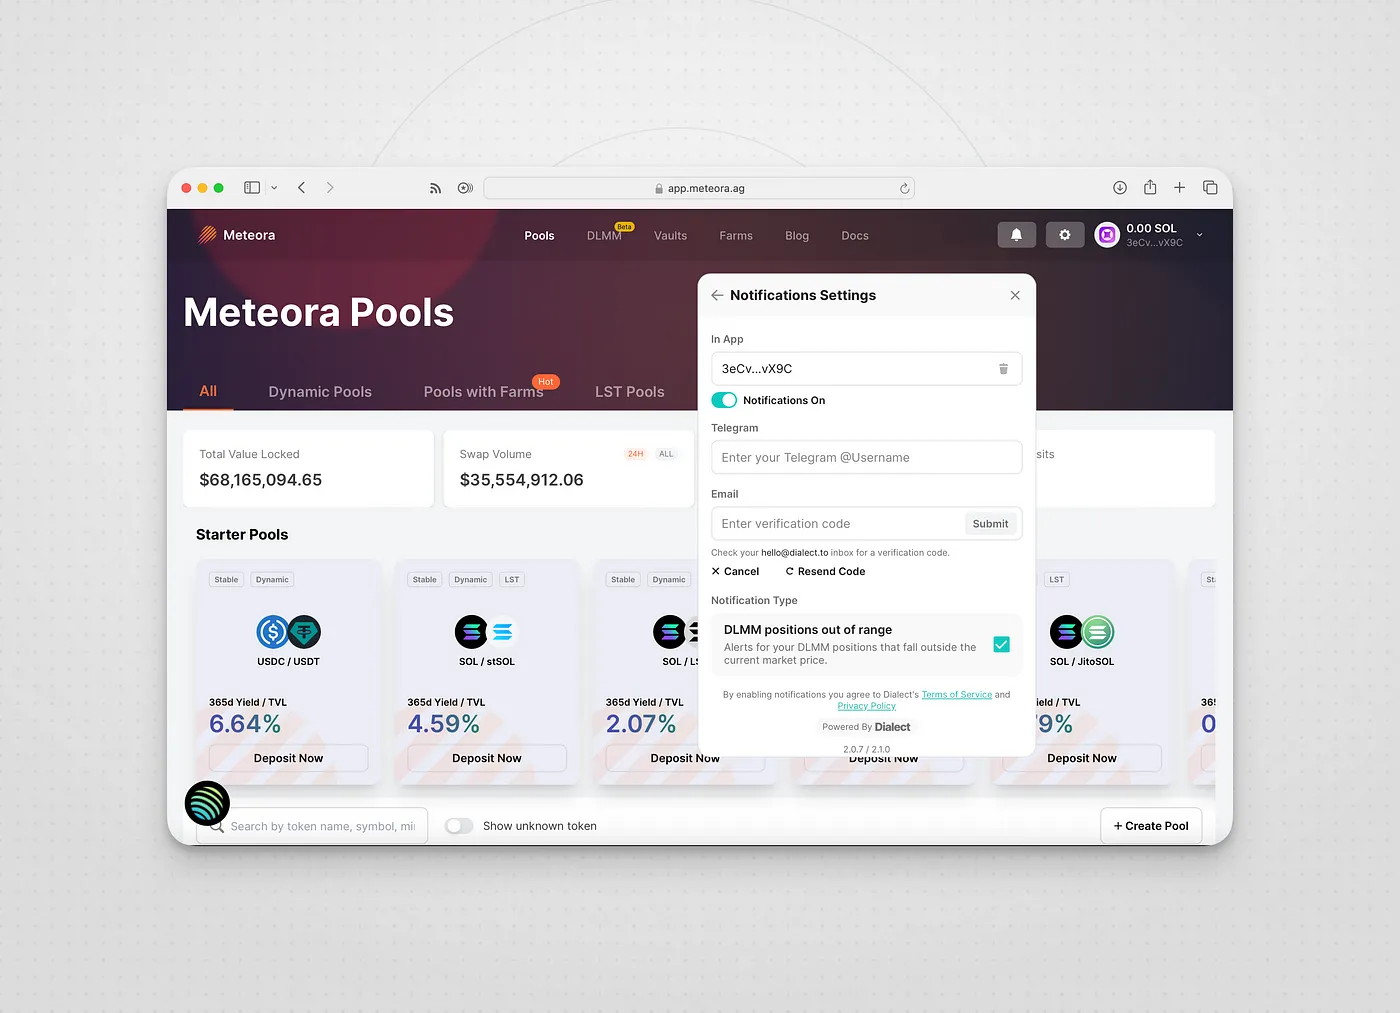Toggle the Notifications On switch
Image resolution: width=1400 pixels, height=1013 pixels.
724,400
